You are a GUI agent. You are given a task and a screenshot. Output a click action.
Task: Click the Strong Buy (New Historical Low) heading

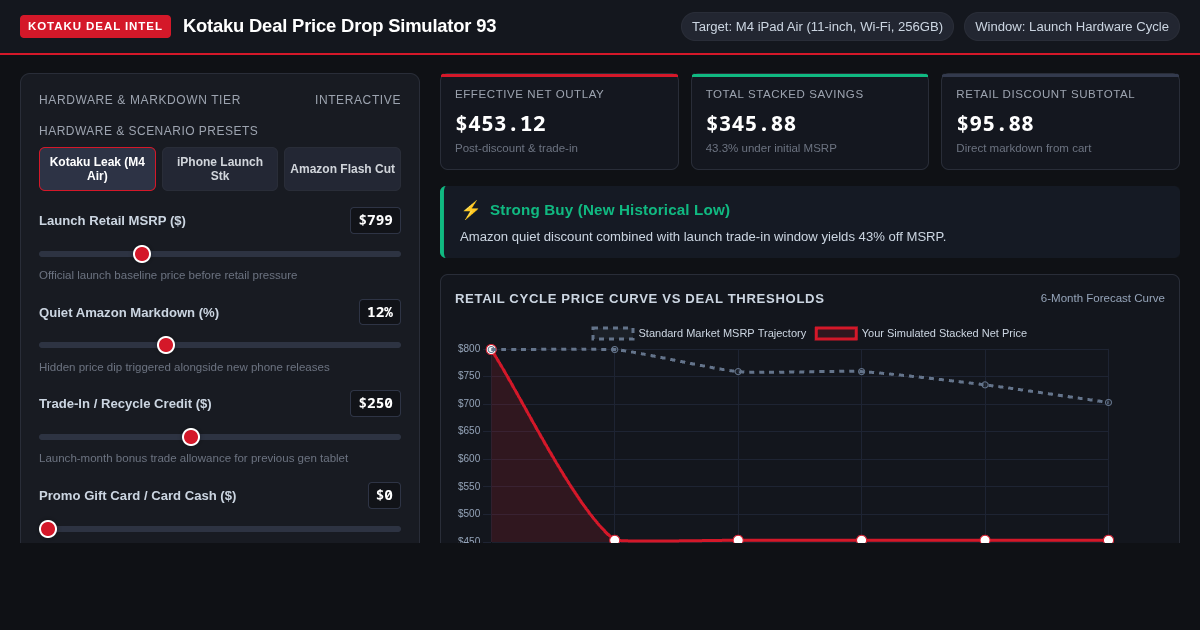(x=610, y=210)
